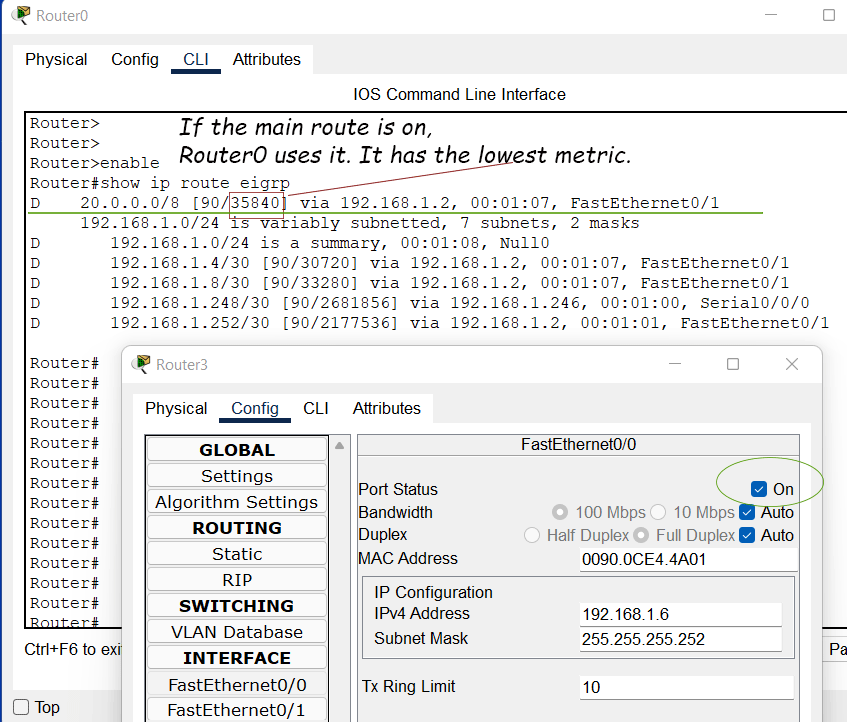The image size is (847, 722).
Task: Maximize the Router0 window
Action: (x=829, y=15)
